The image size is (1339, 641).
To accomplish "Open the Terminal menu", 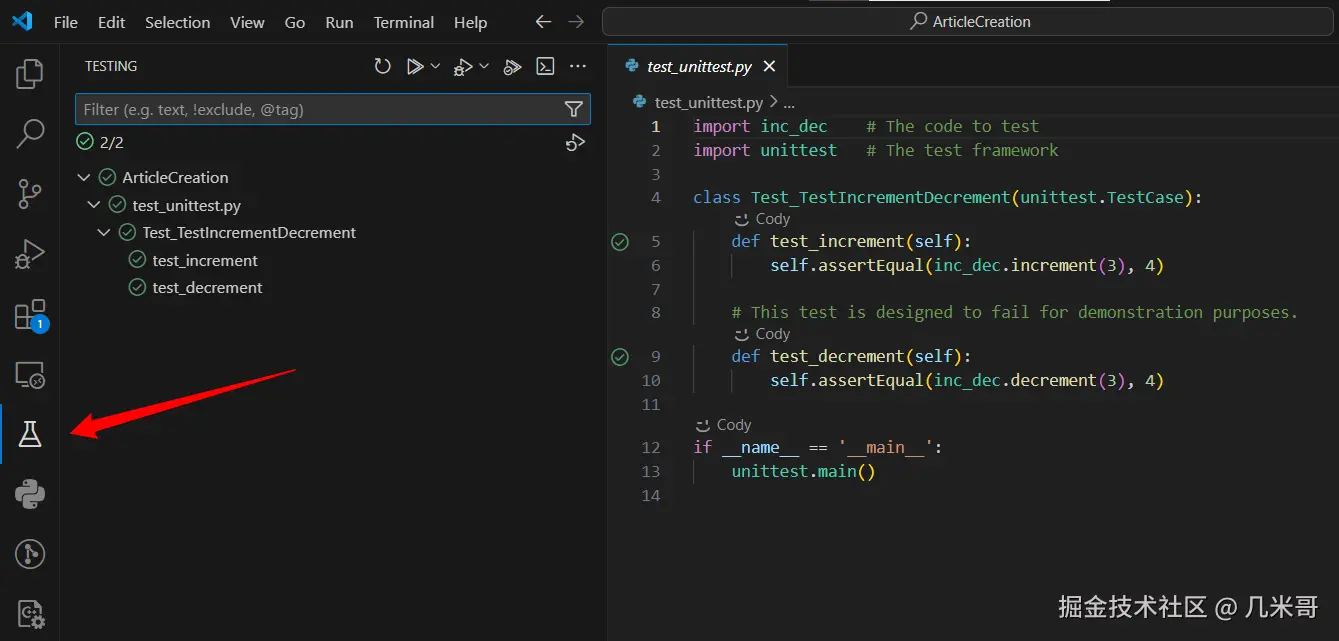I will (403, 22).
